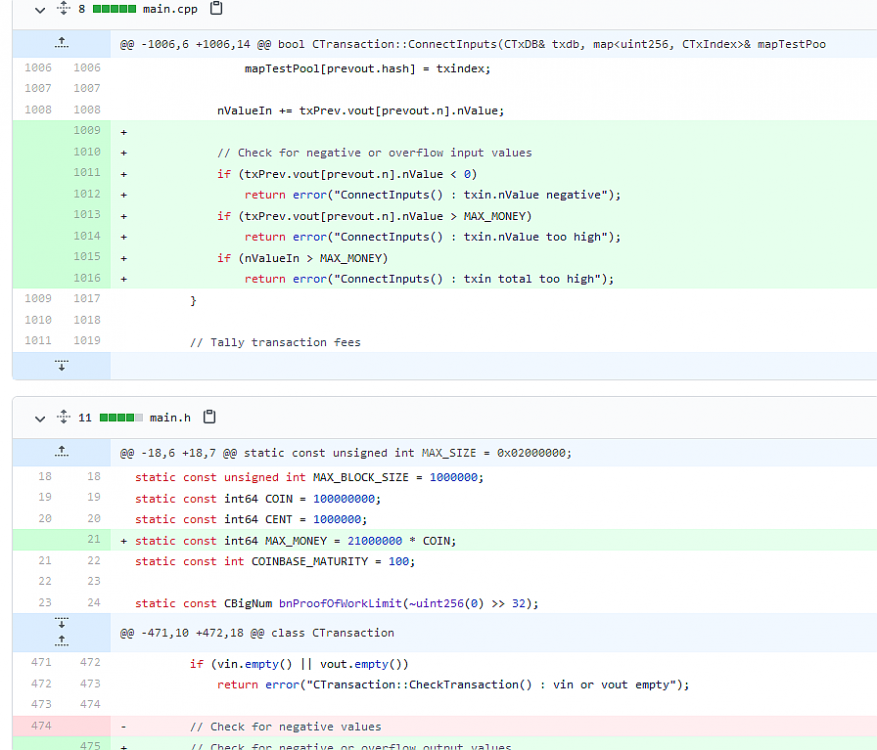The width and height of the screenshot is (877, 750).
Task: Click the main.cpp diffstat blocks
Action: pyautogui.click(x=113, y=9)
